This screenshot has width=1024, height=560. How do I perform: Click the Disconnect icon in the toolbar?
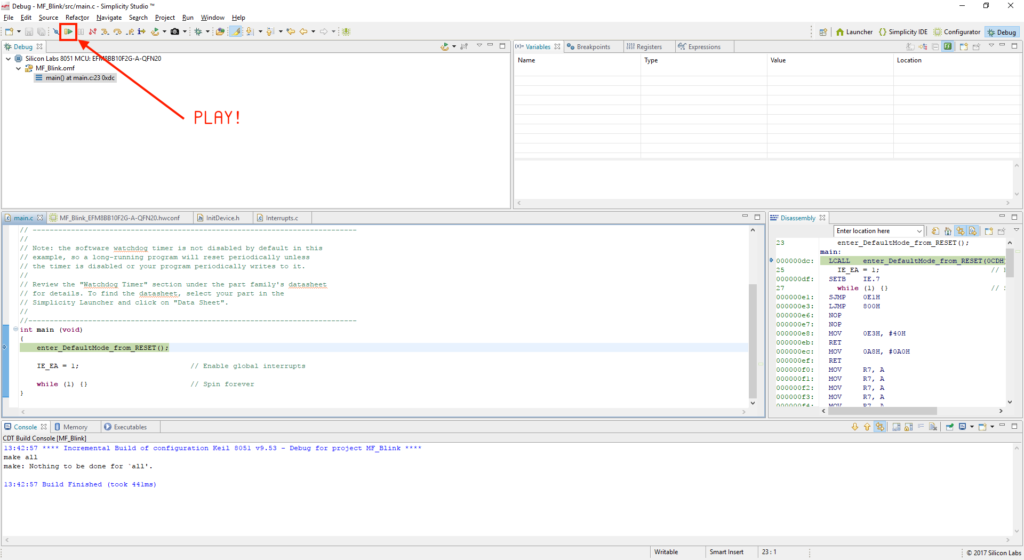[x=92, y=32]
